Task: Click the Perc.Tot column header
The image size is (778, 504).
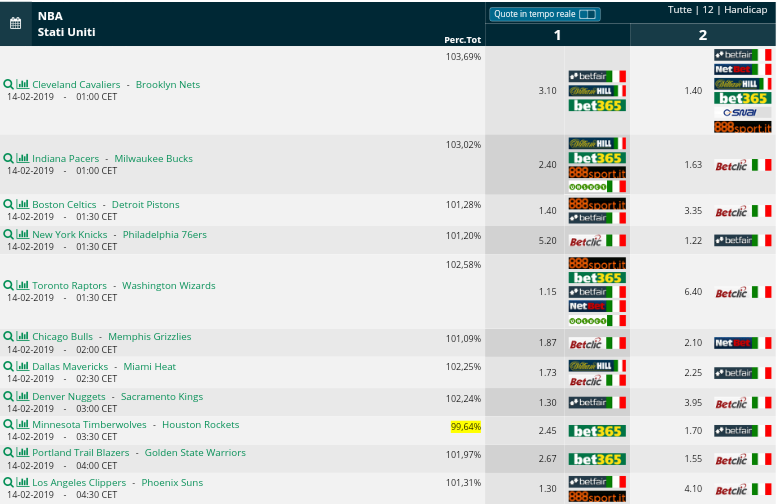Action: pyautogui.click(x=462, y=40)
